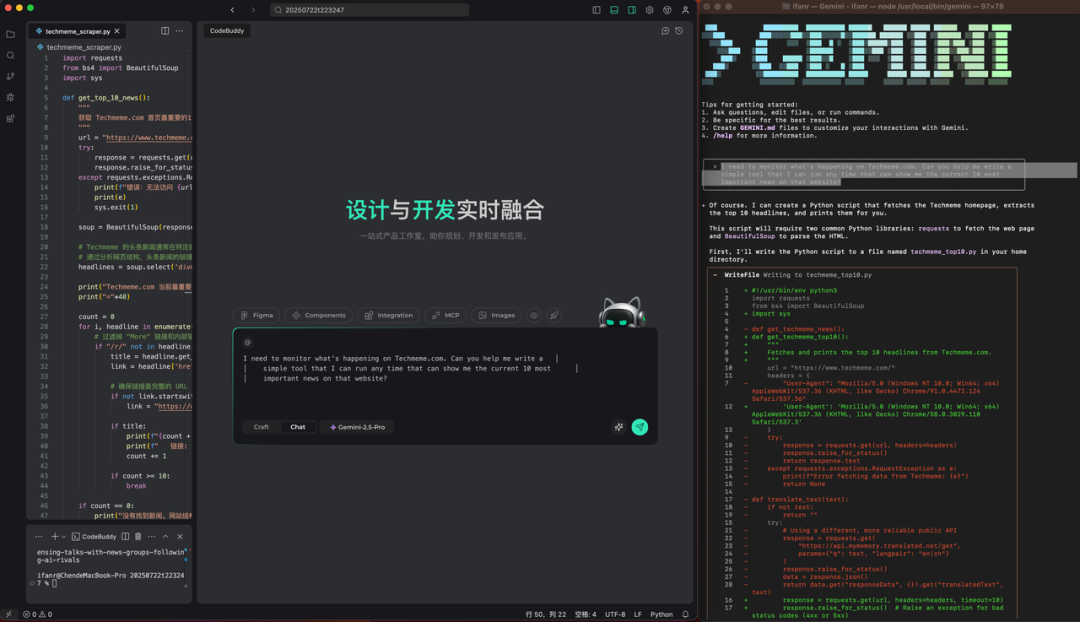Split the terminal panel
1080x622 pixels.
[125, 537]
